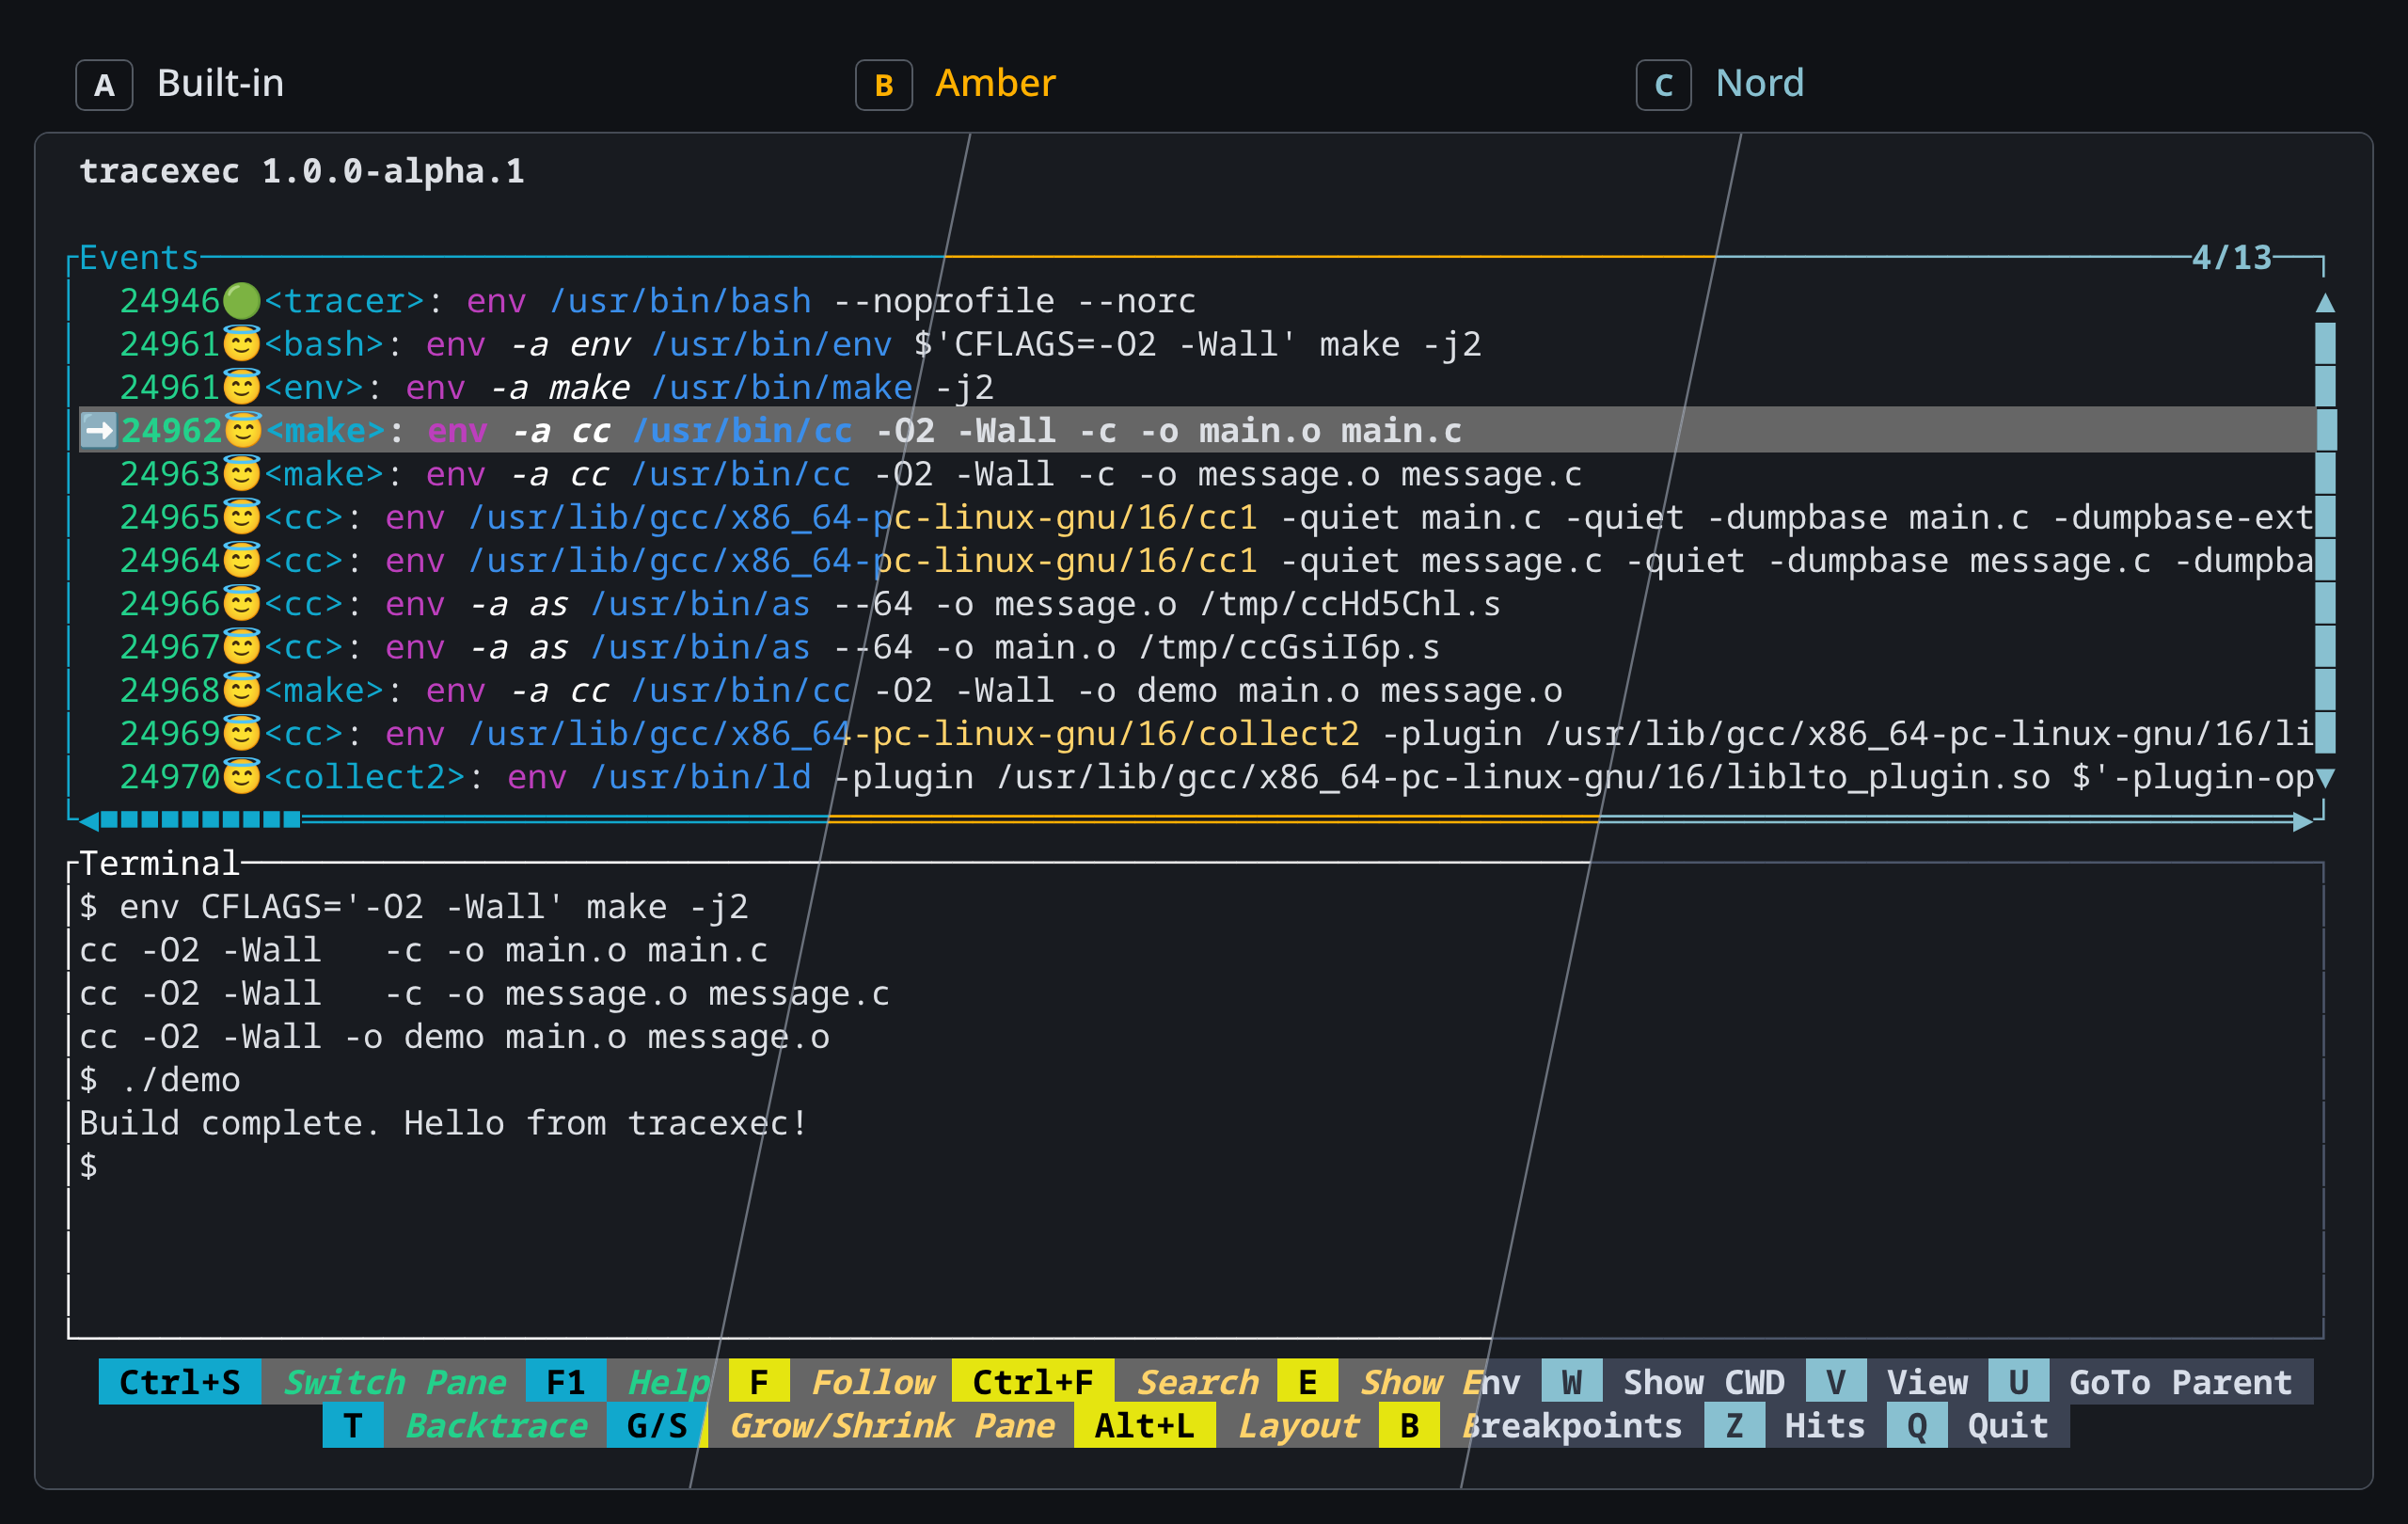Select event 24967 as main.o row
The width and height of the screenshot is (2408, 1524).
tap(1197, 647)
